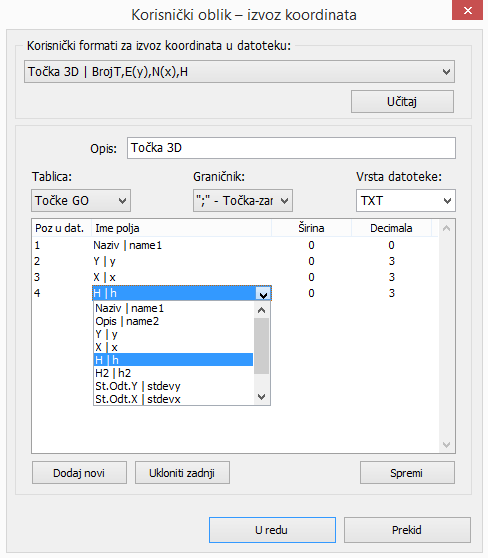Screen dimensions: 488x558
Task: Click into the Opis text field
Action: click(291, 148)
